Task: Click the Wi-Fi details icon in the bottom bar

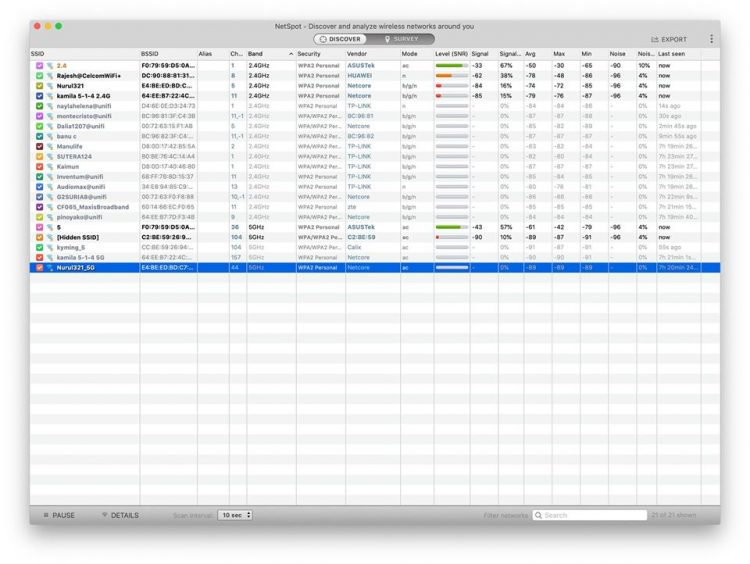Action: (x=104, y=515)
